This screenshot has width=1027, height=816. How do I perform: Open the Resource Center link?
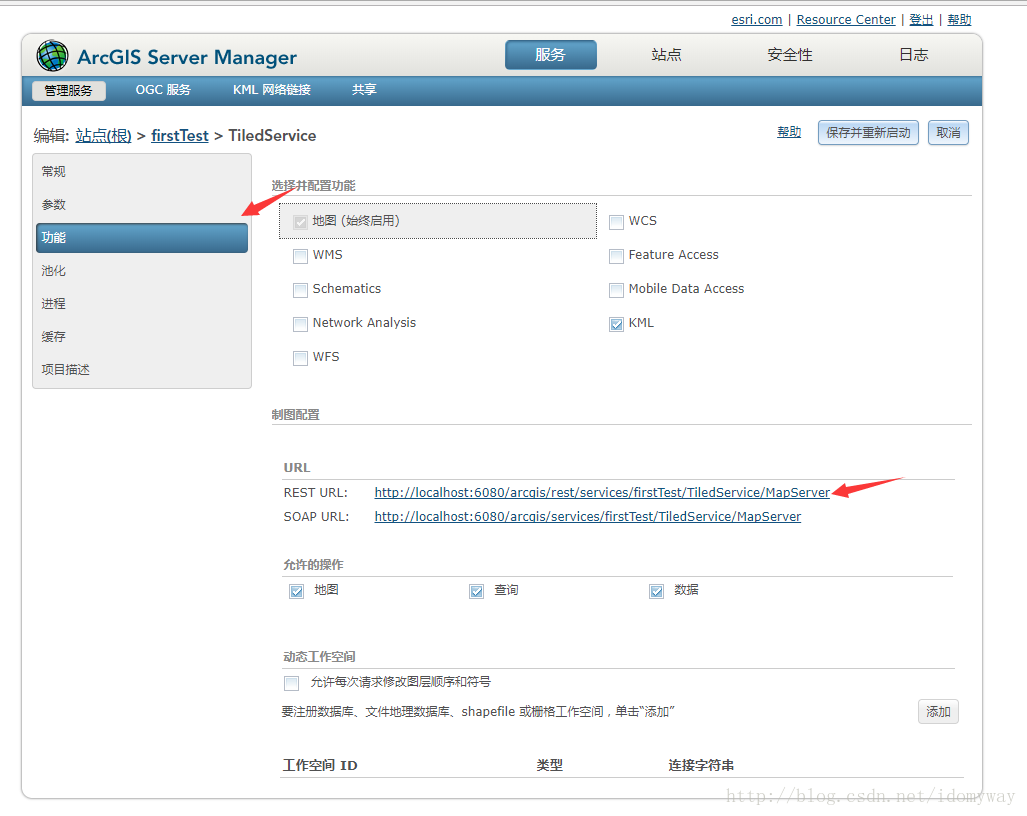(846, 20)
